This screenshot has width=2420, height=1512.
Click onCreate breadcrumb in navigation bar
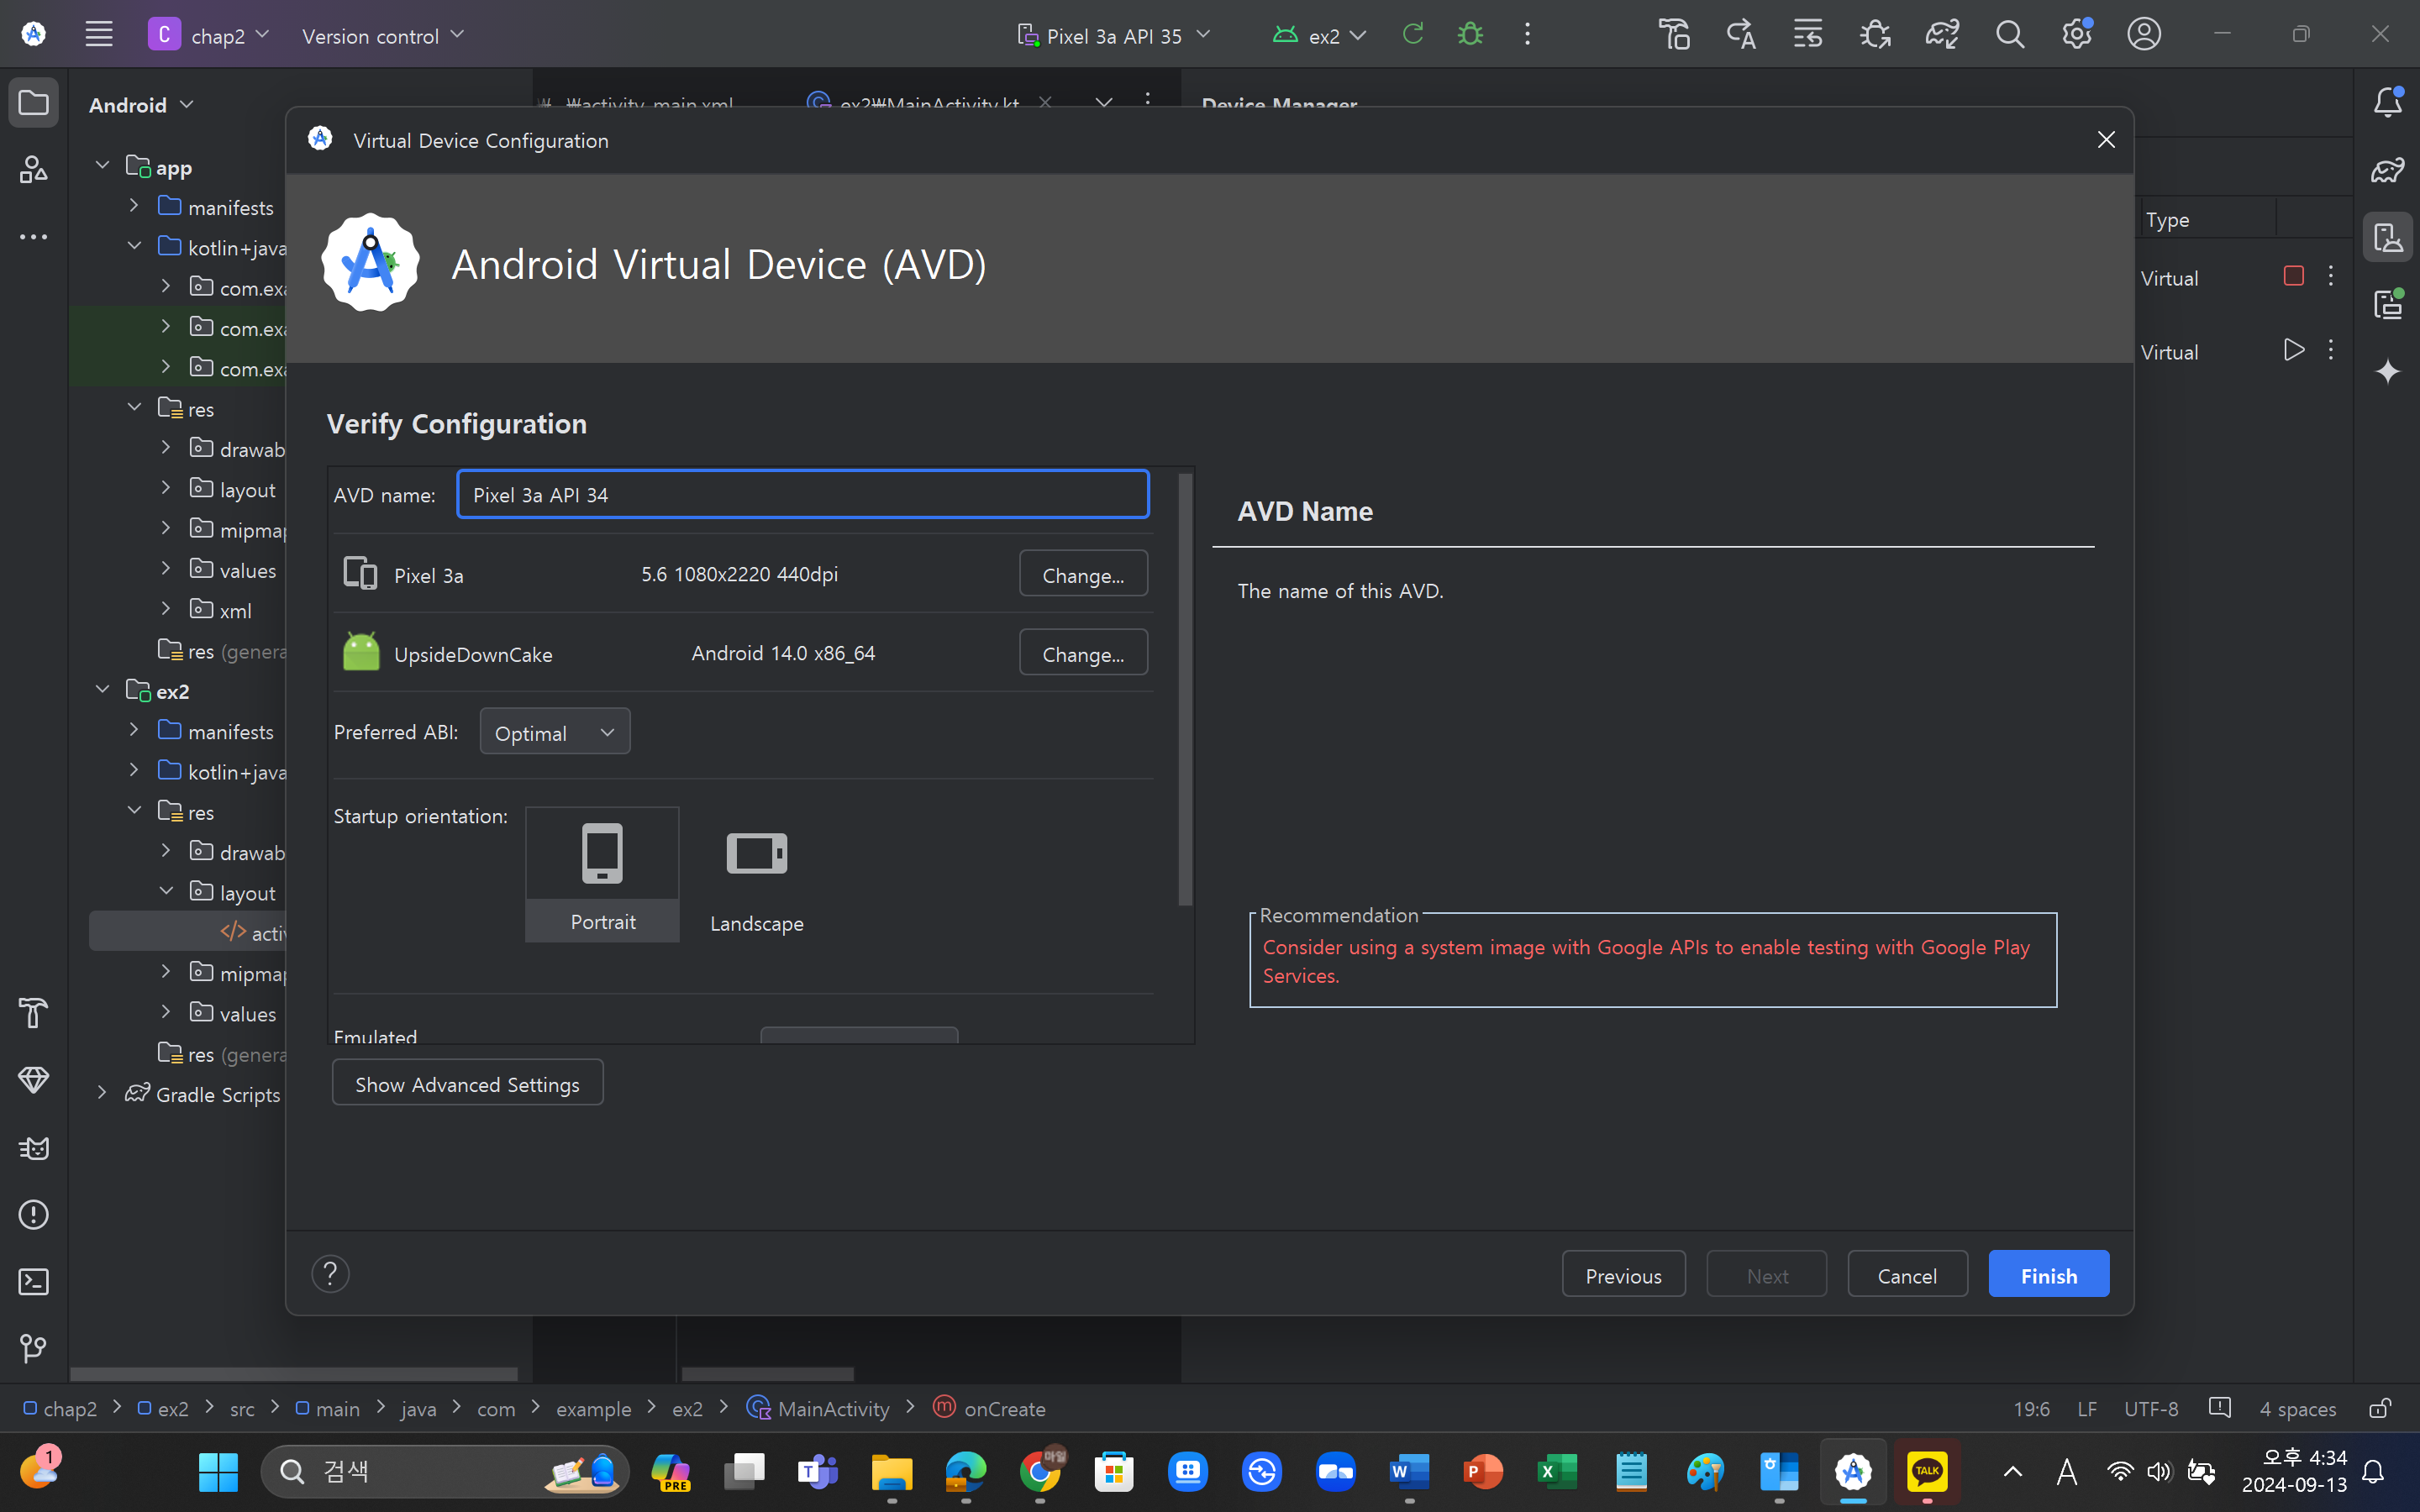(x=989, y=1408)
